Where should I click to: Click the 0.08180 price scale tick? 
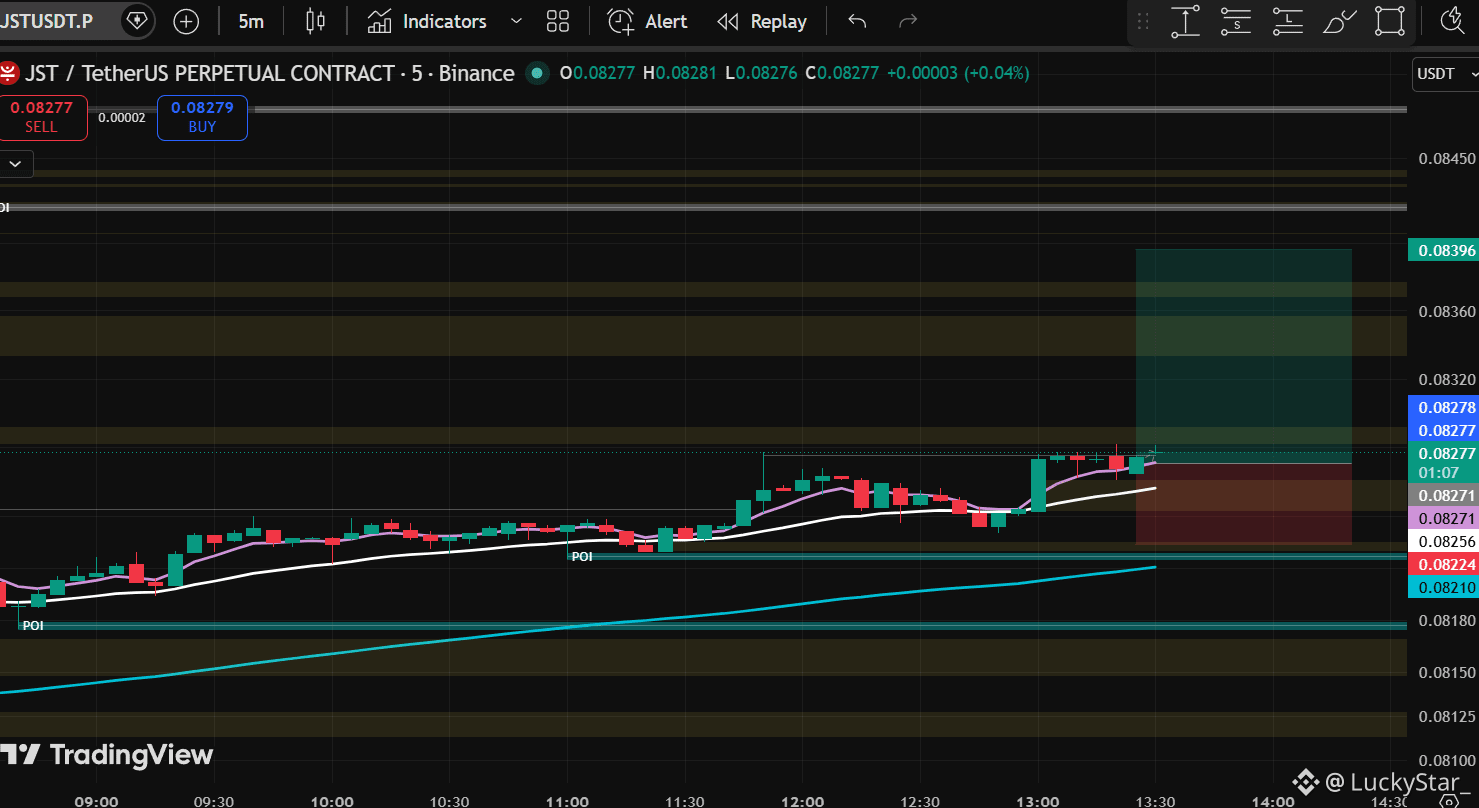click(x=1447, y=621)
